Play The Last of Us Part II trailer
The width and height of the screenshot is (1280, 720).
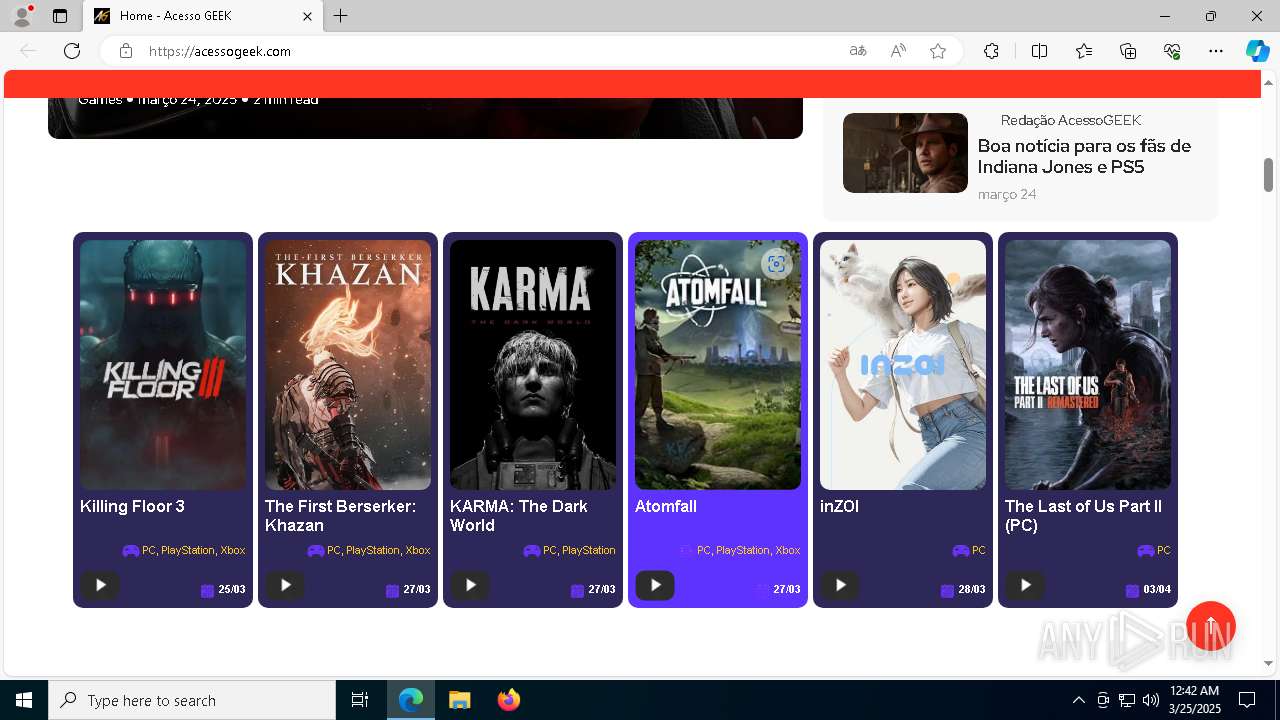tap(1025, 585)
